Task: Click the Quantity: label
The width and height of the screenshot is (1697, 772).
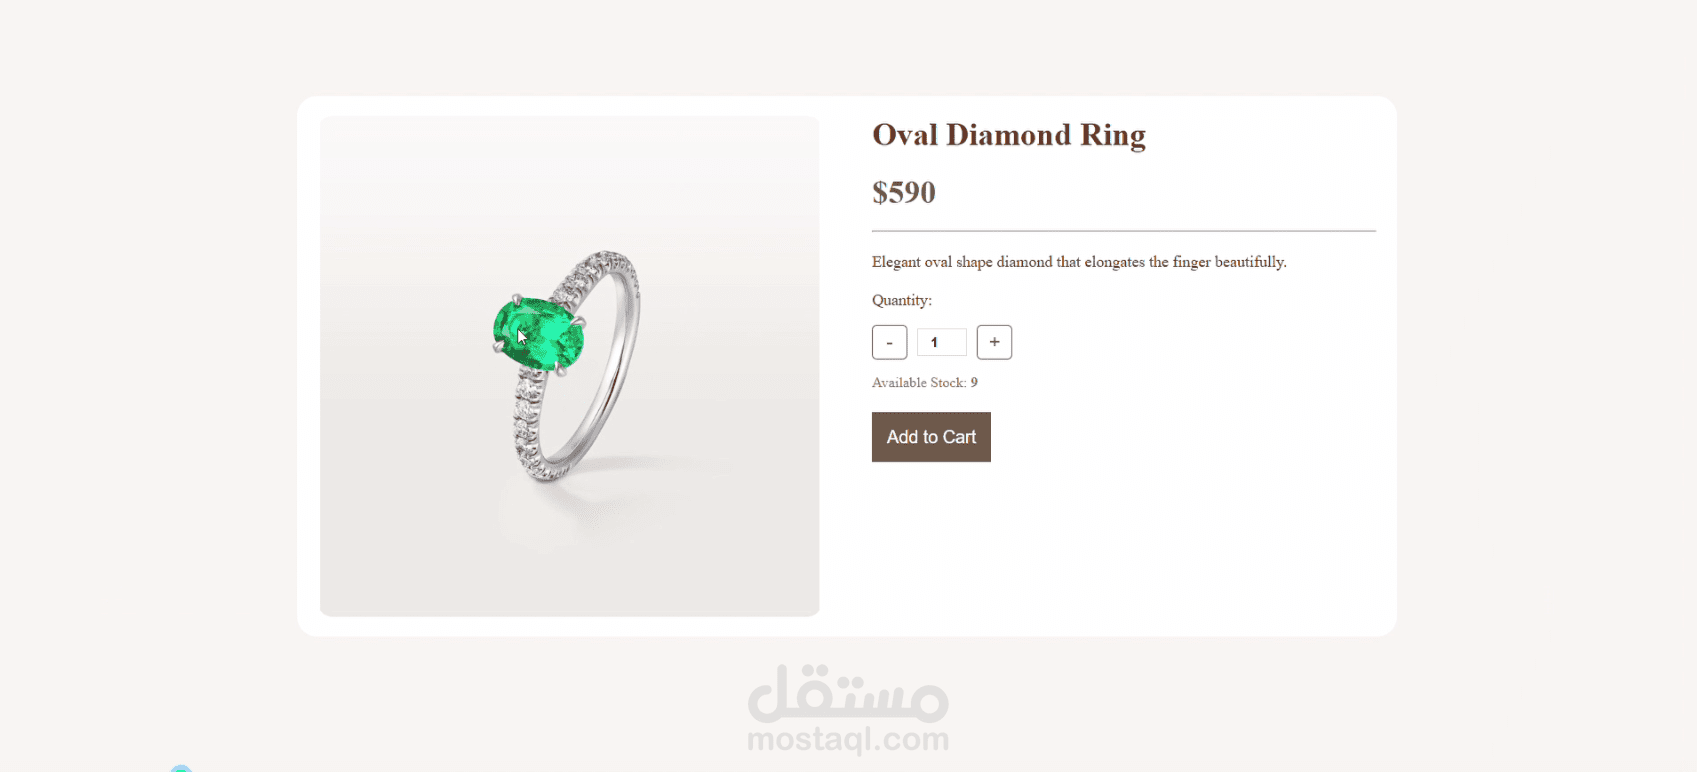Action: click(x=902, y=300)
